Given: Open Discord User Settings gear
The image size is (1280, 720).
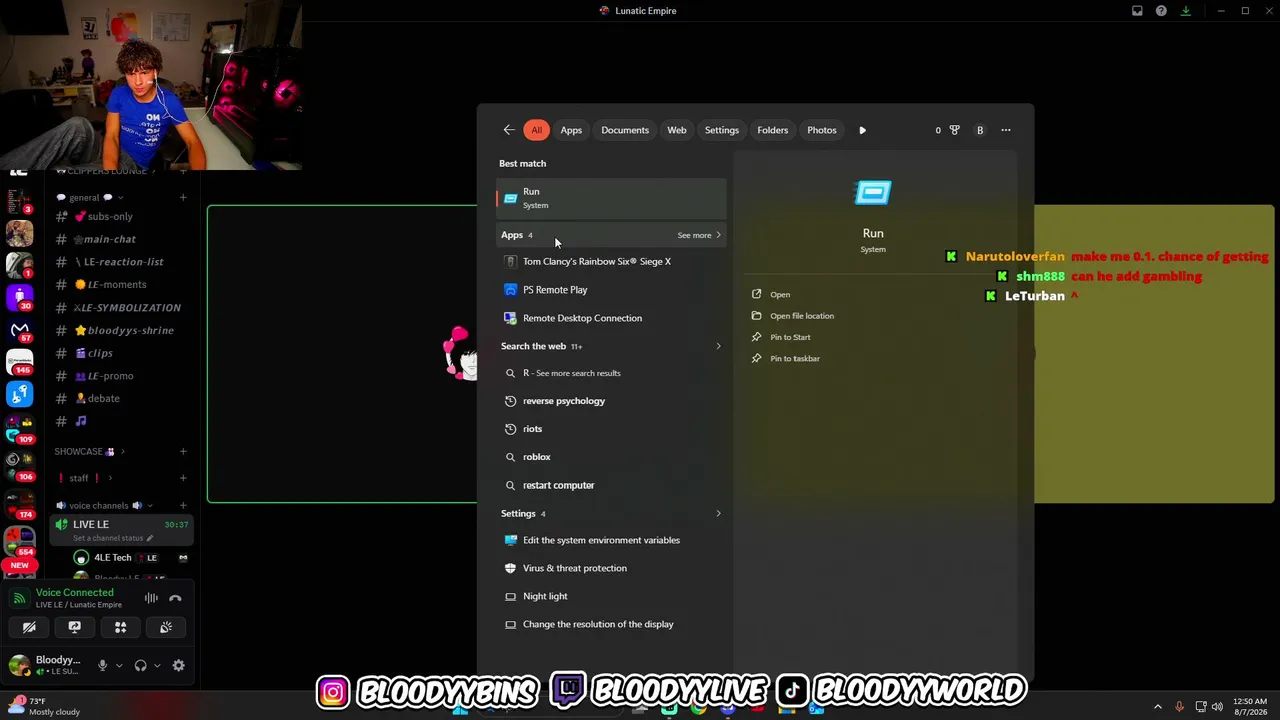Looking at the screenshot, I should [179, 666].
